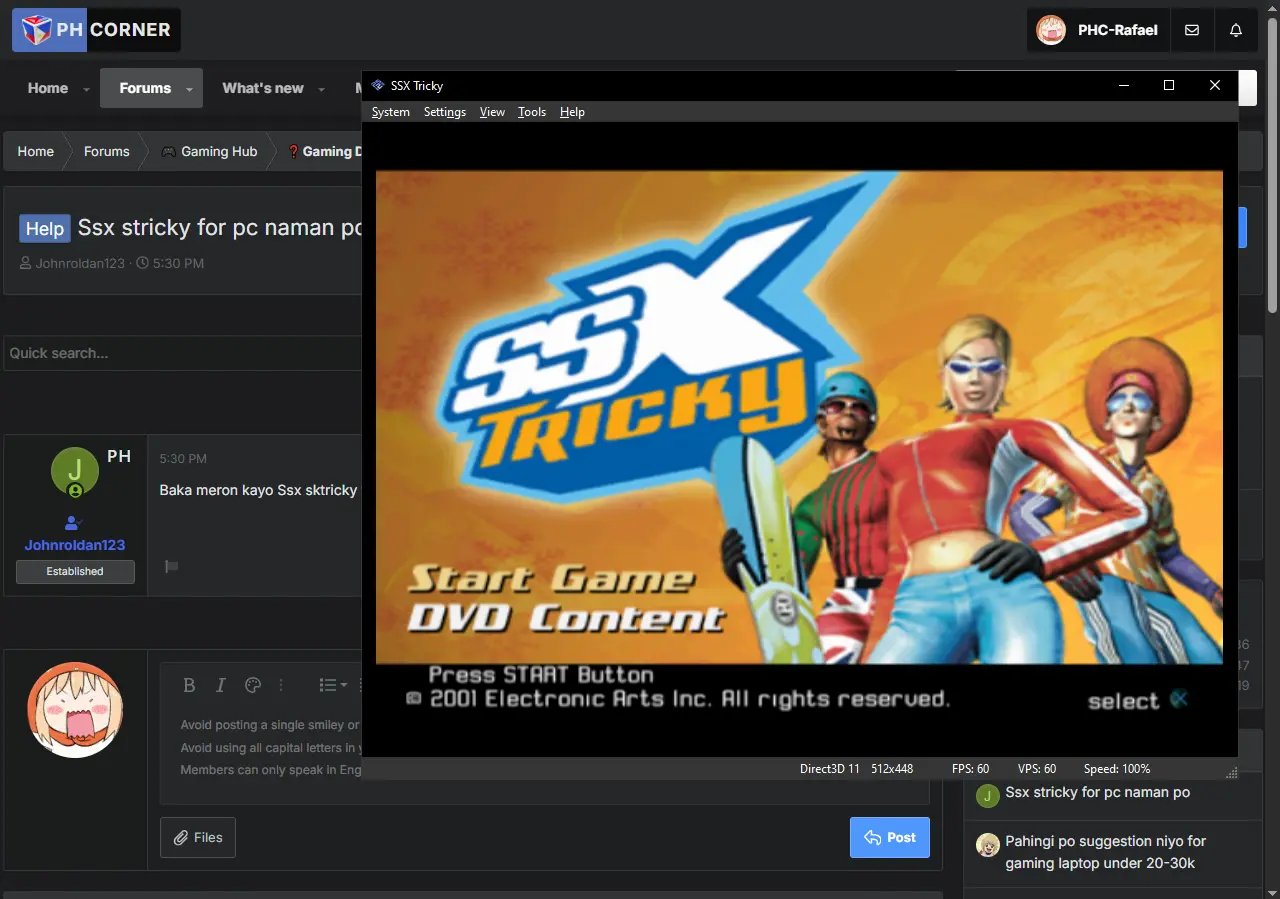This screenshot has height=899, width=1280.
Task: Click the 5:30 PM thread timestamp under title
Action: pos(178,263)
